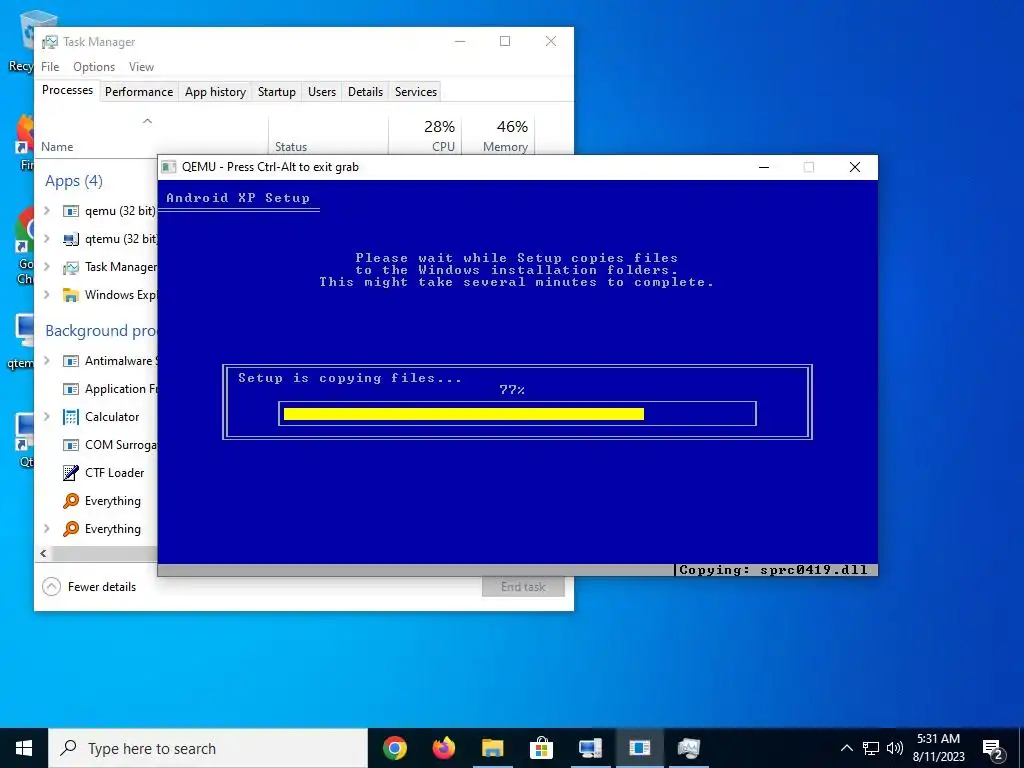Select the Processes tab
Image resolution: width=1024 pixels, height=768 pixels.
tap(67, 90)
